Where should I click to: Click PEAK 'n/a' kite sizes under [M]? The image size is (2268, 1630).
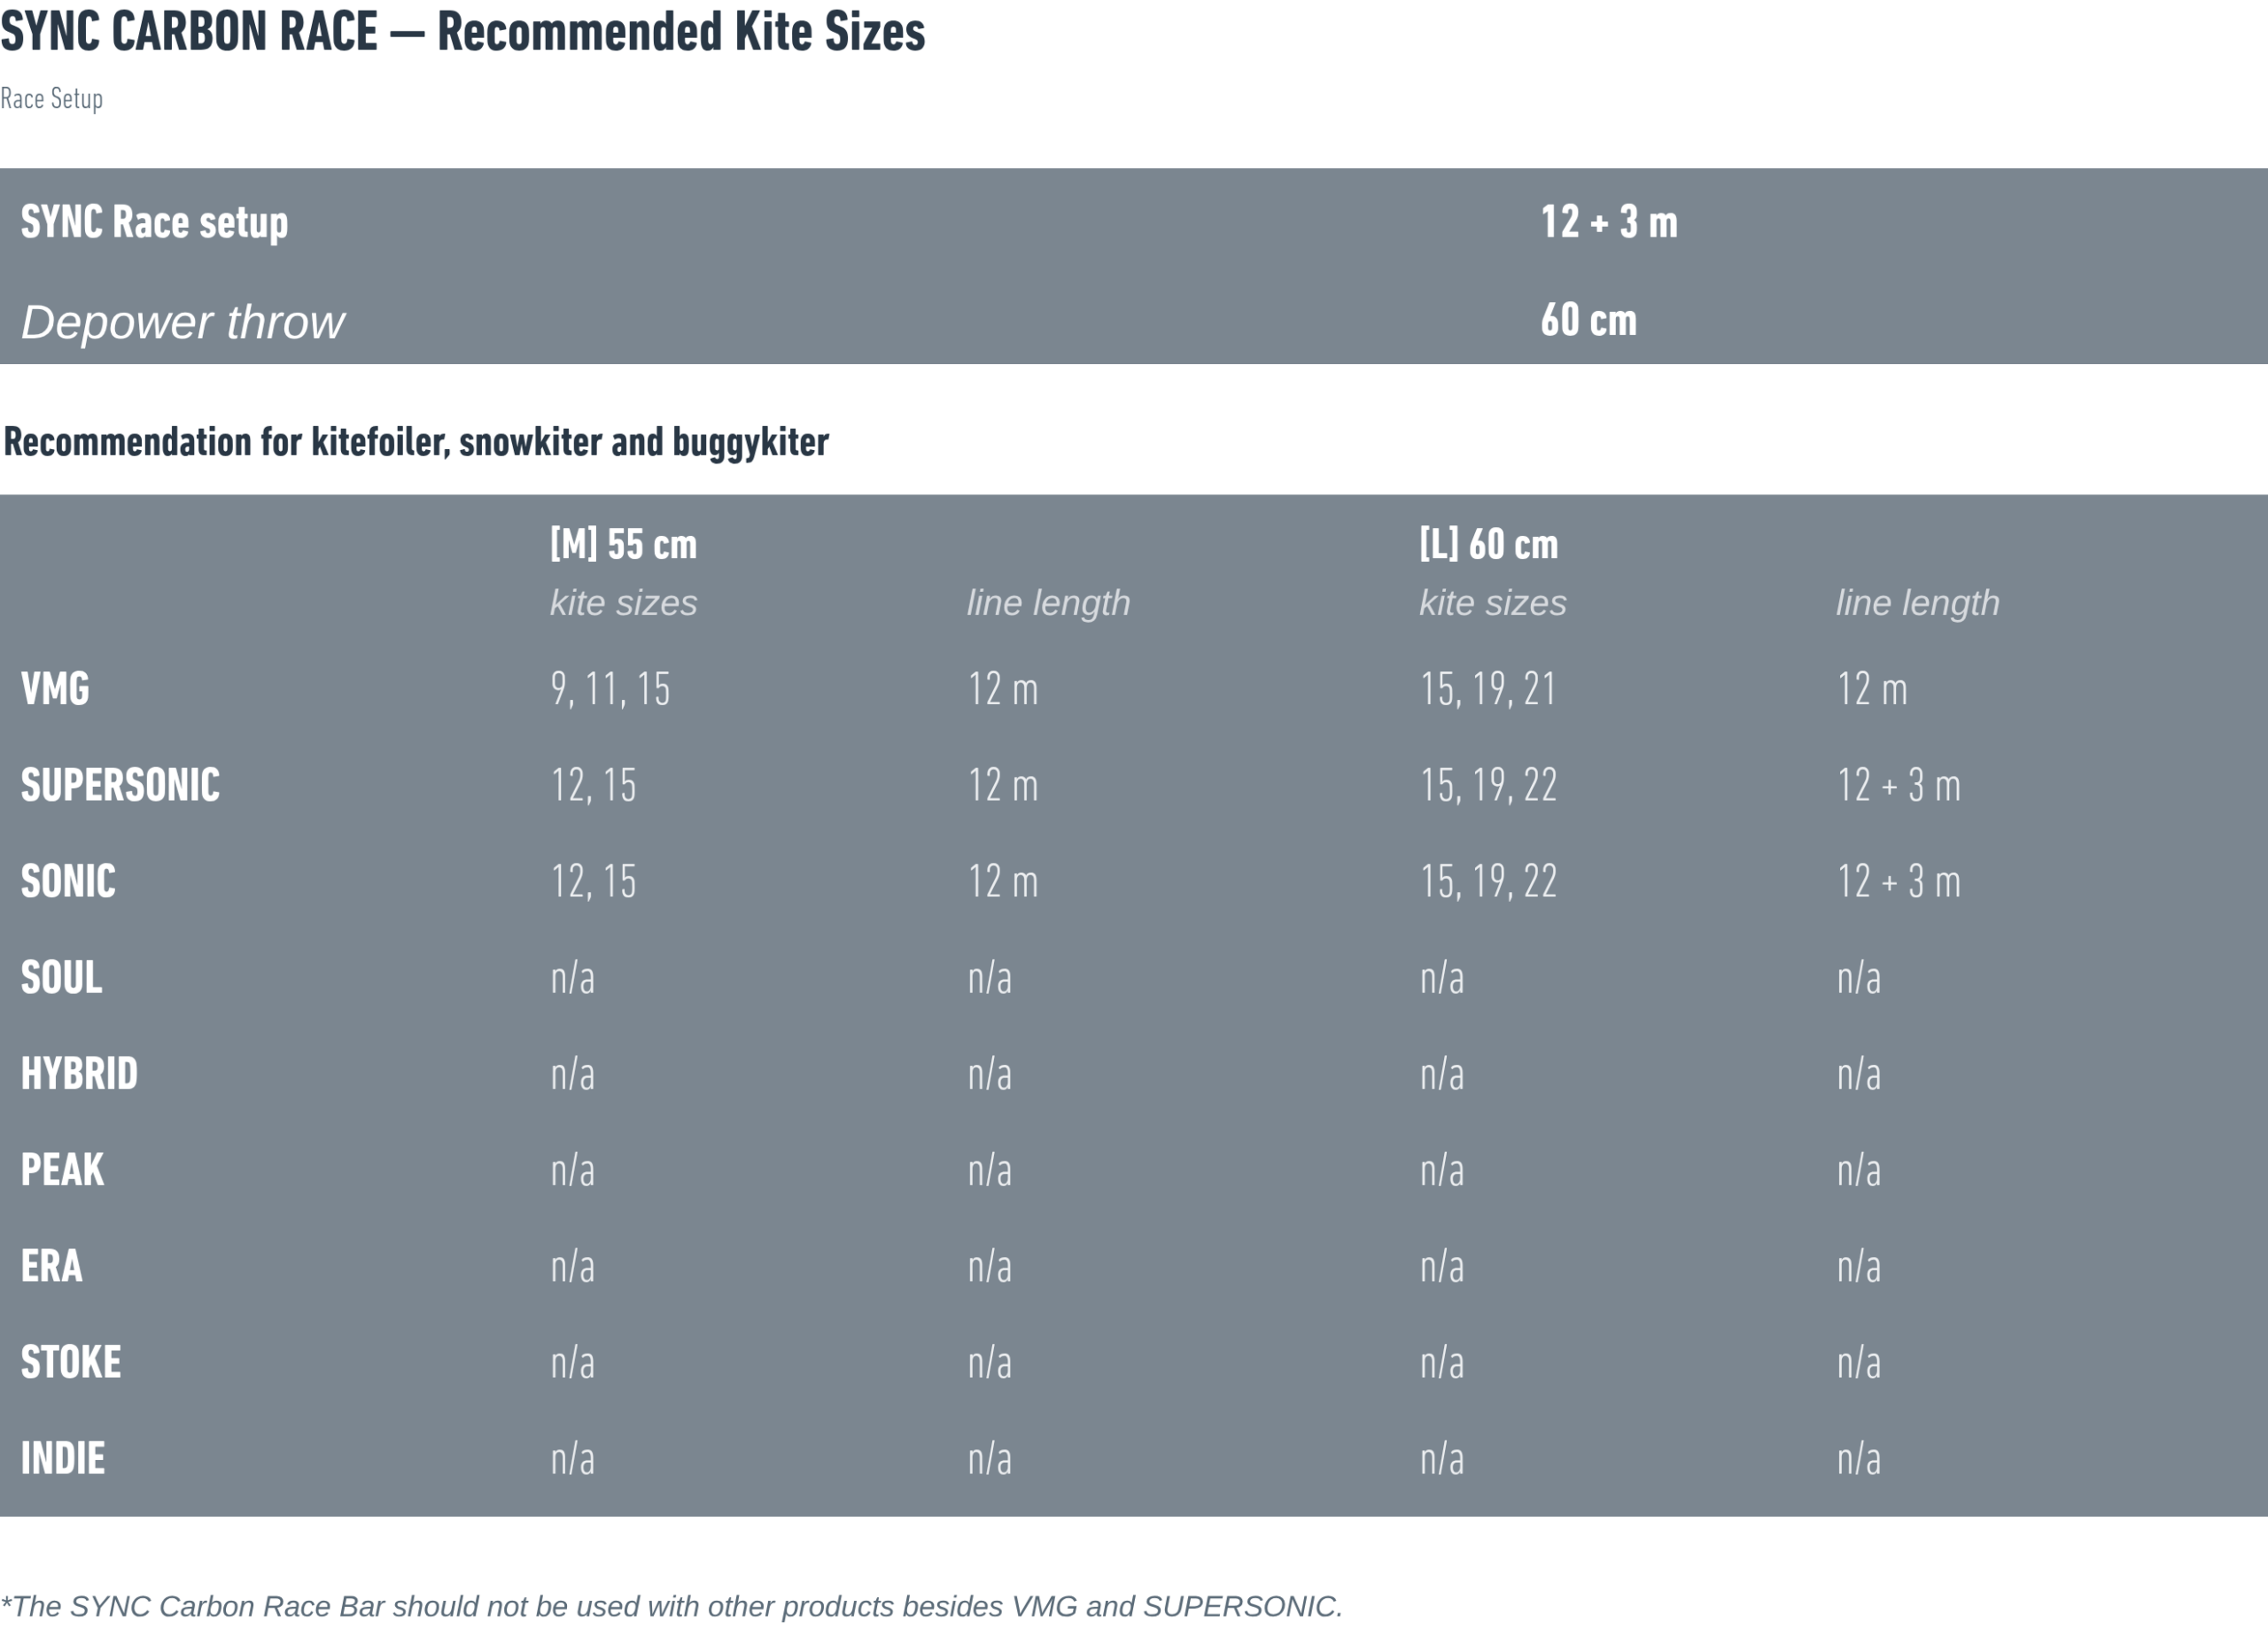pos(573,1170)
